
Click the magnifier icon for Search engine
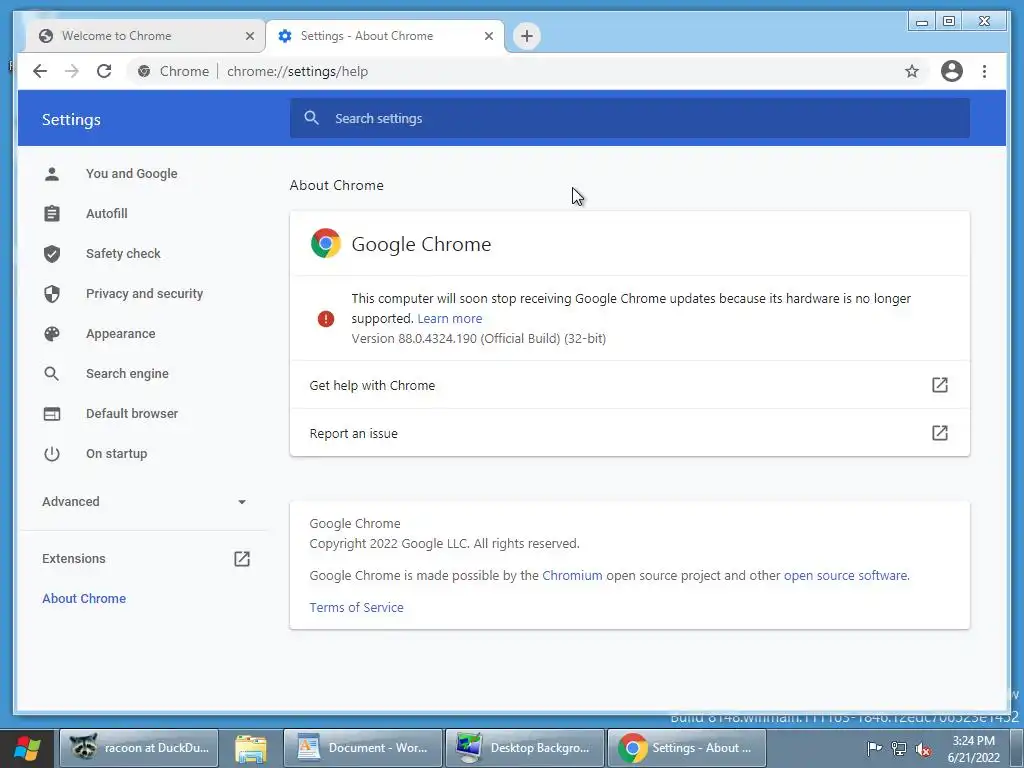coord(52,374)
